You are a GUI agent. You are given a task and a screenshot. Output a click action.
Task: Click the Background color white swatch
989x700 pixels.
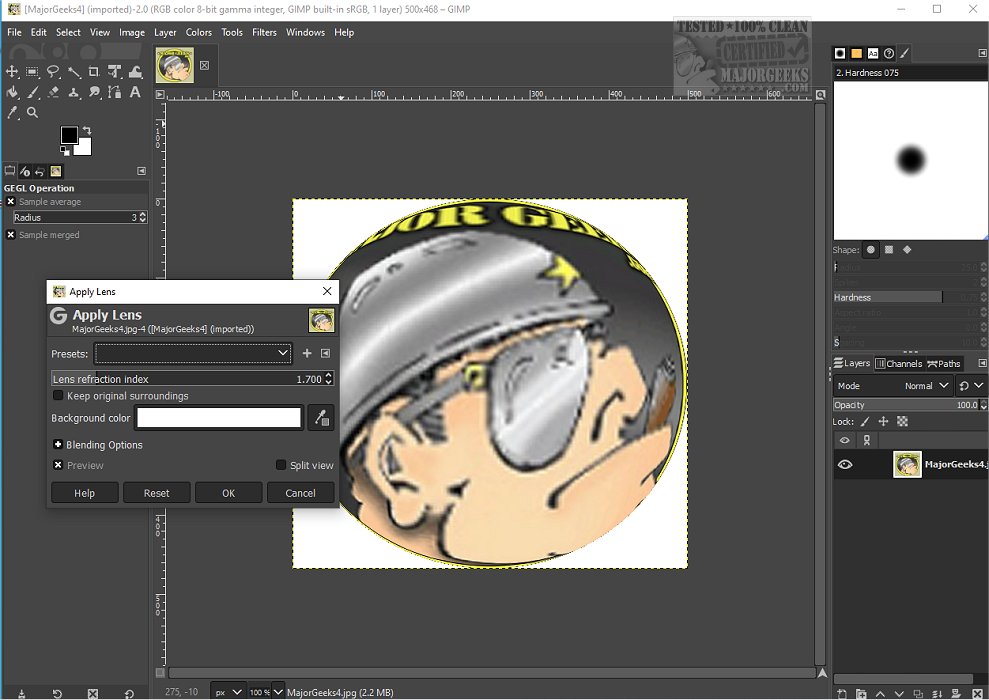219,417
